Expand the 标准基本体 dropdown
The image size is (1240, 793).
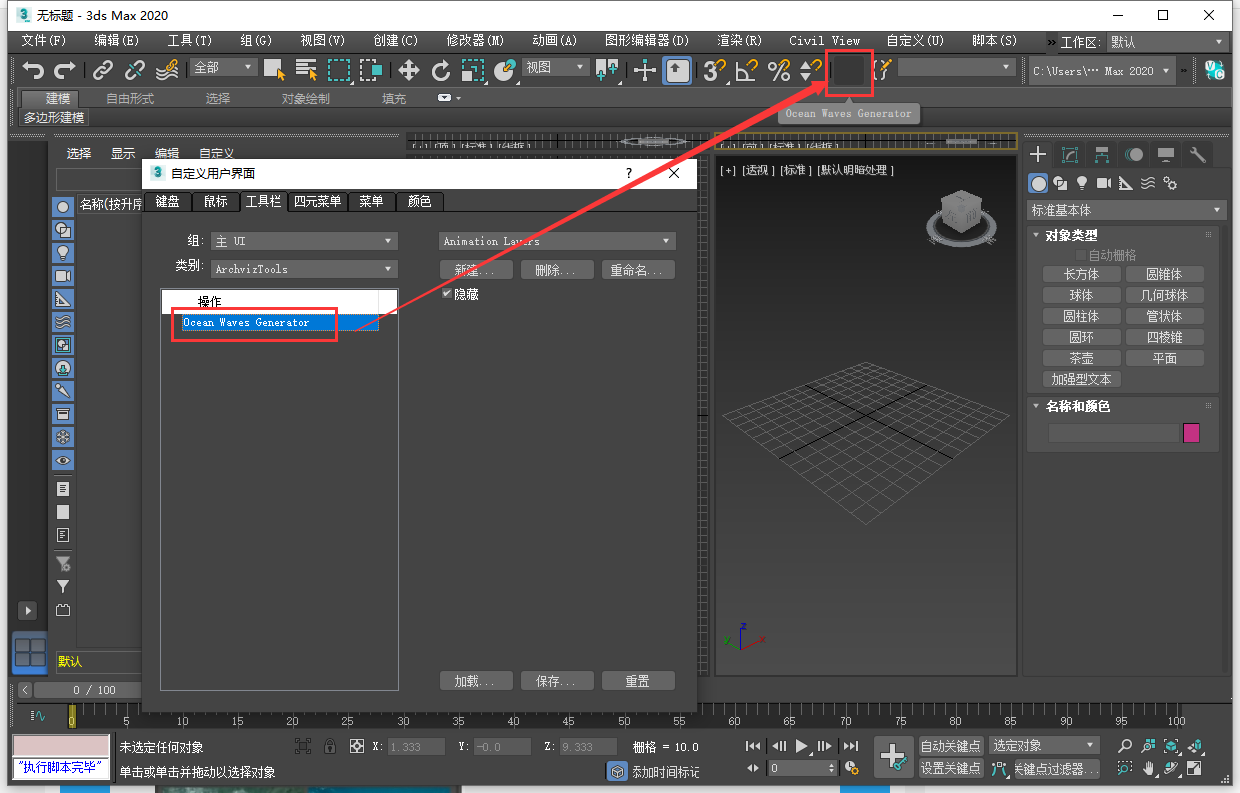click(x=1126, y=210)
